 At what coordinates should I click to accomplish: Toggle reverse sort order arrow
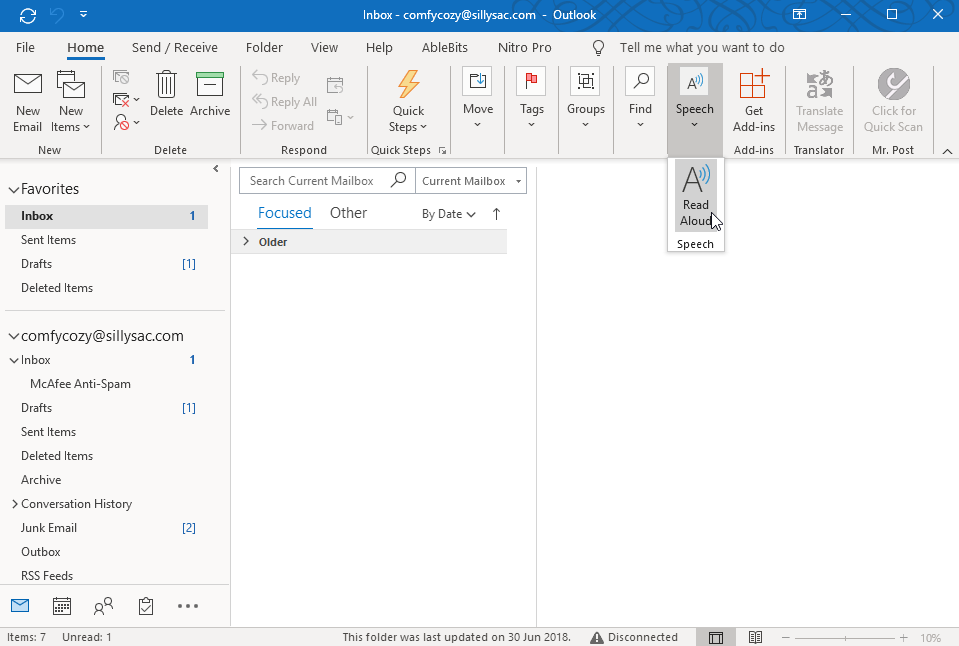pos(496,214)
